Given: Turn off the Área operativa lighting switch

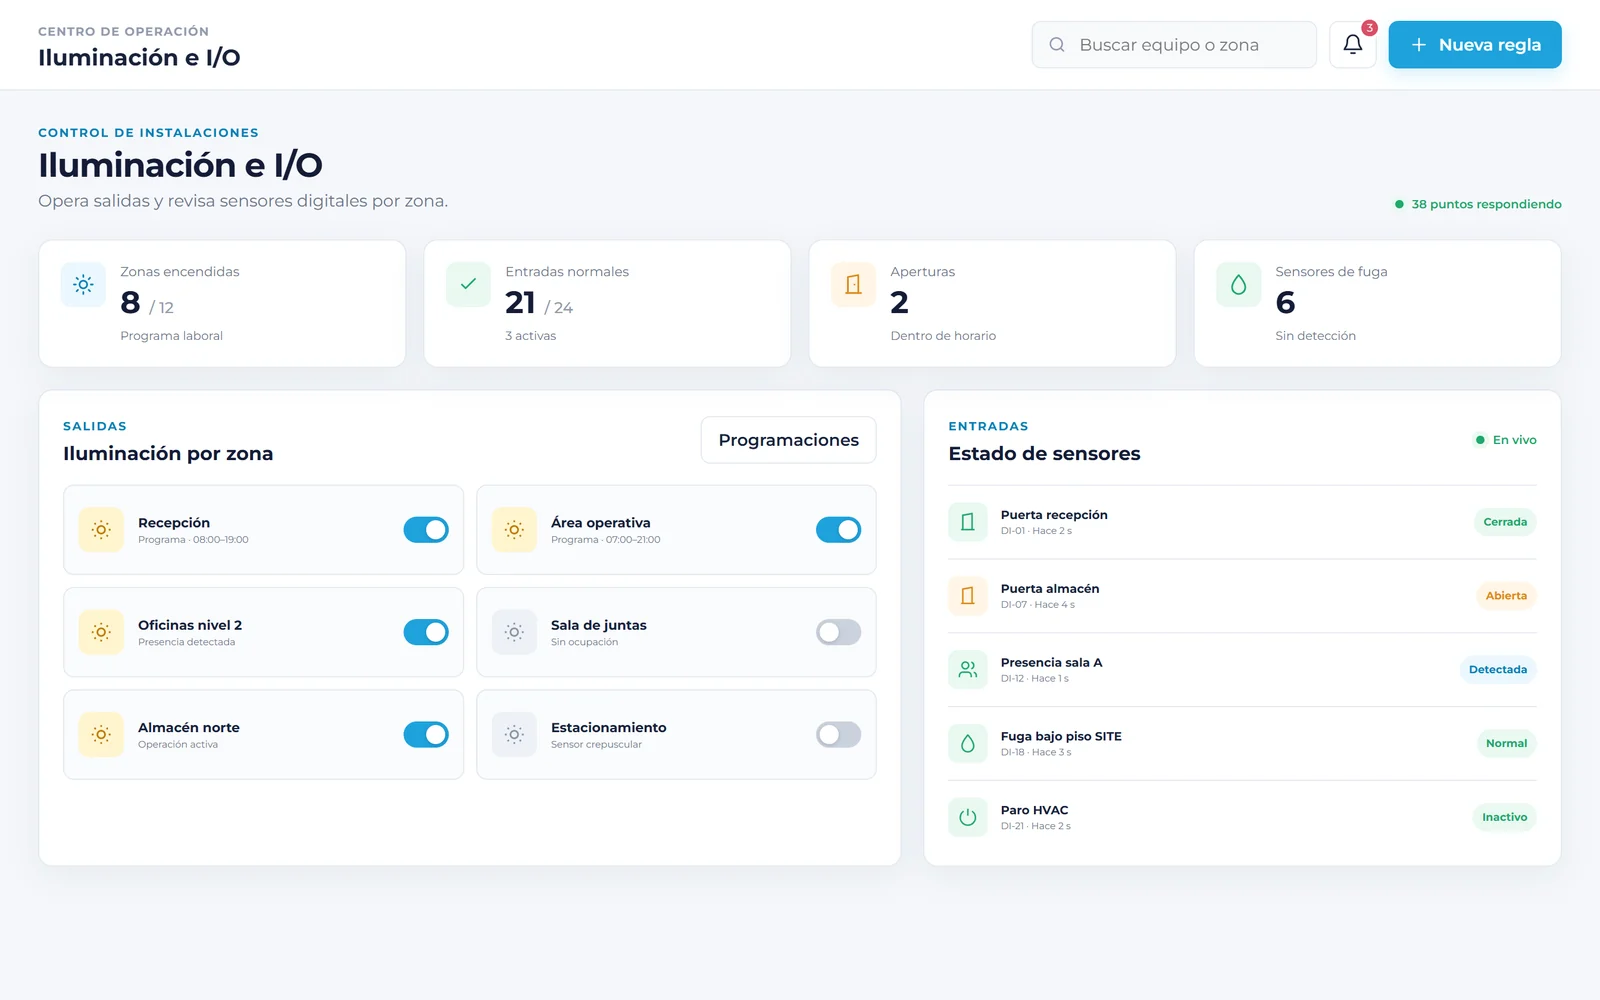Looking at the screenshot, I should click(x=838, y=530).
